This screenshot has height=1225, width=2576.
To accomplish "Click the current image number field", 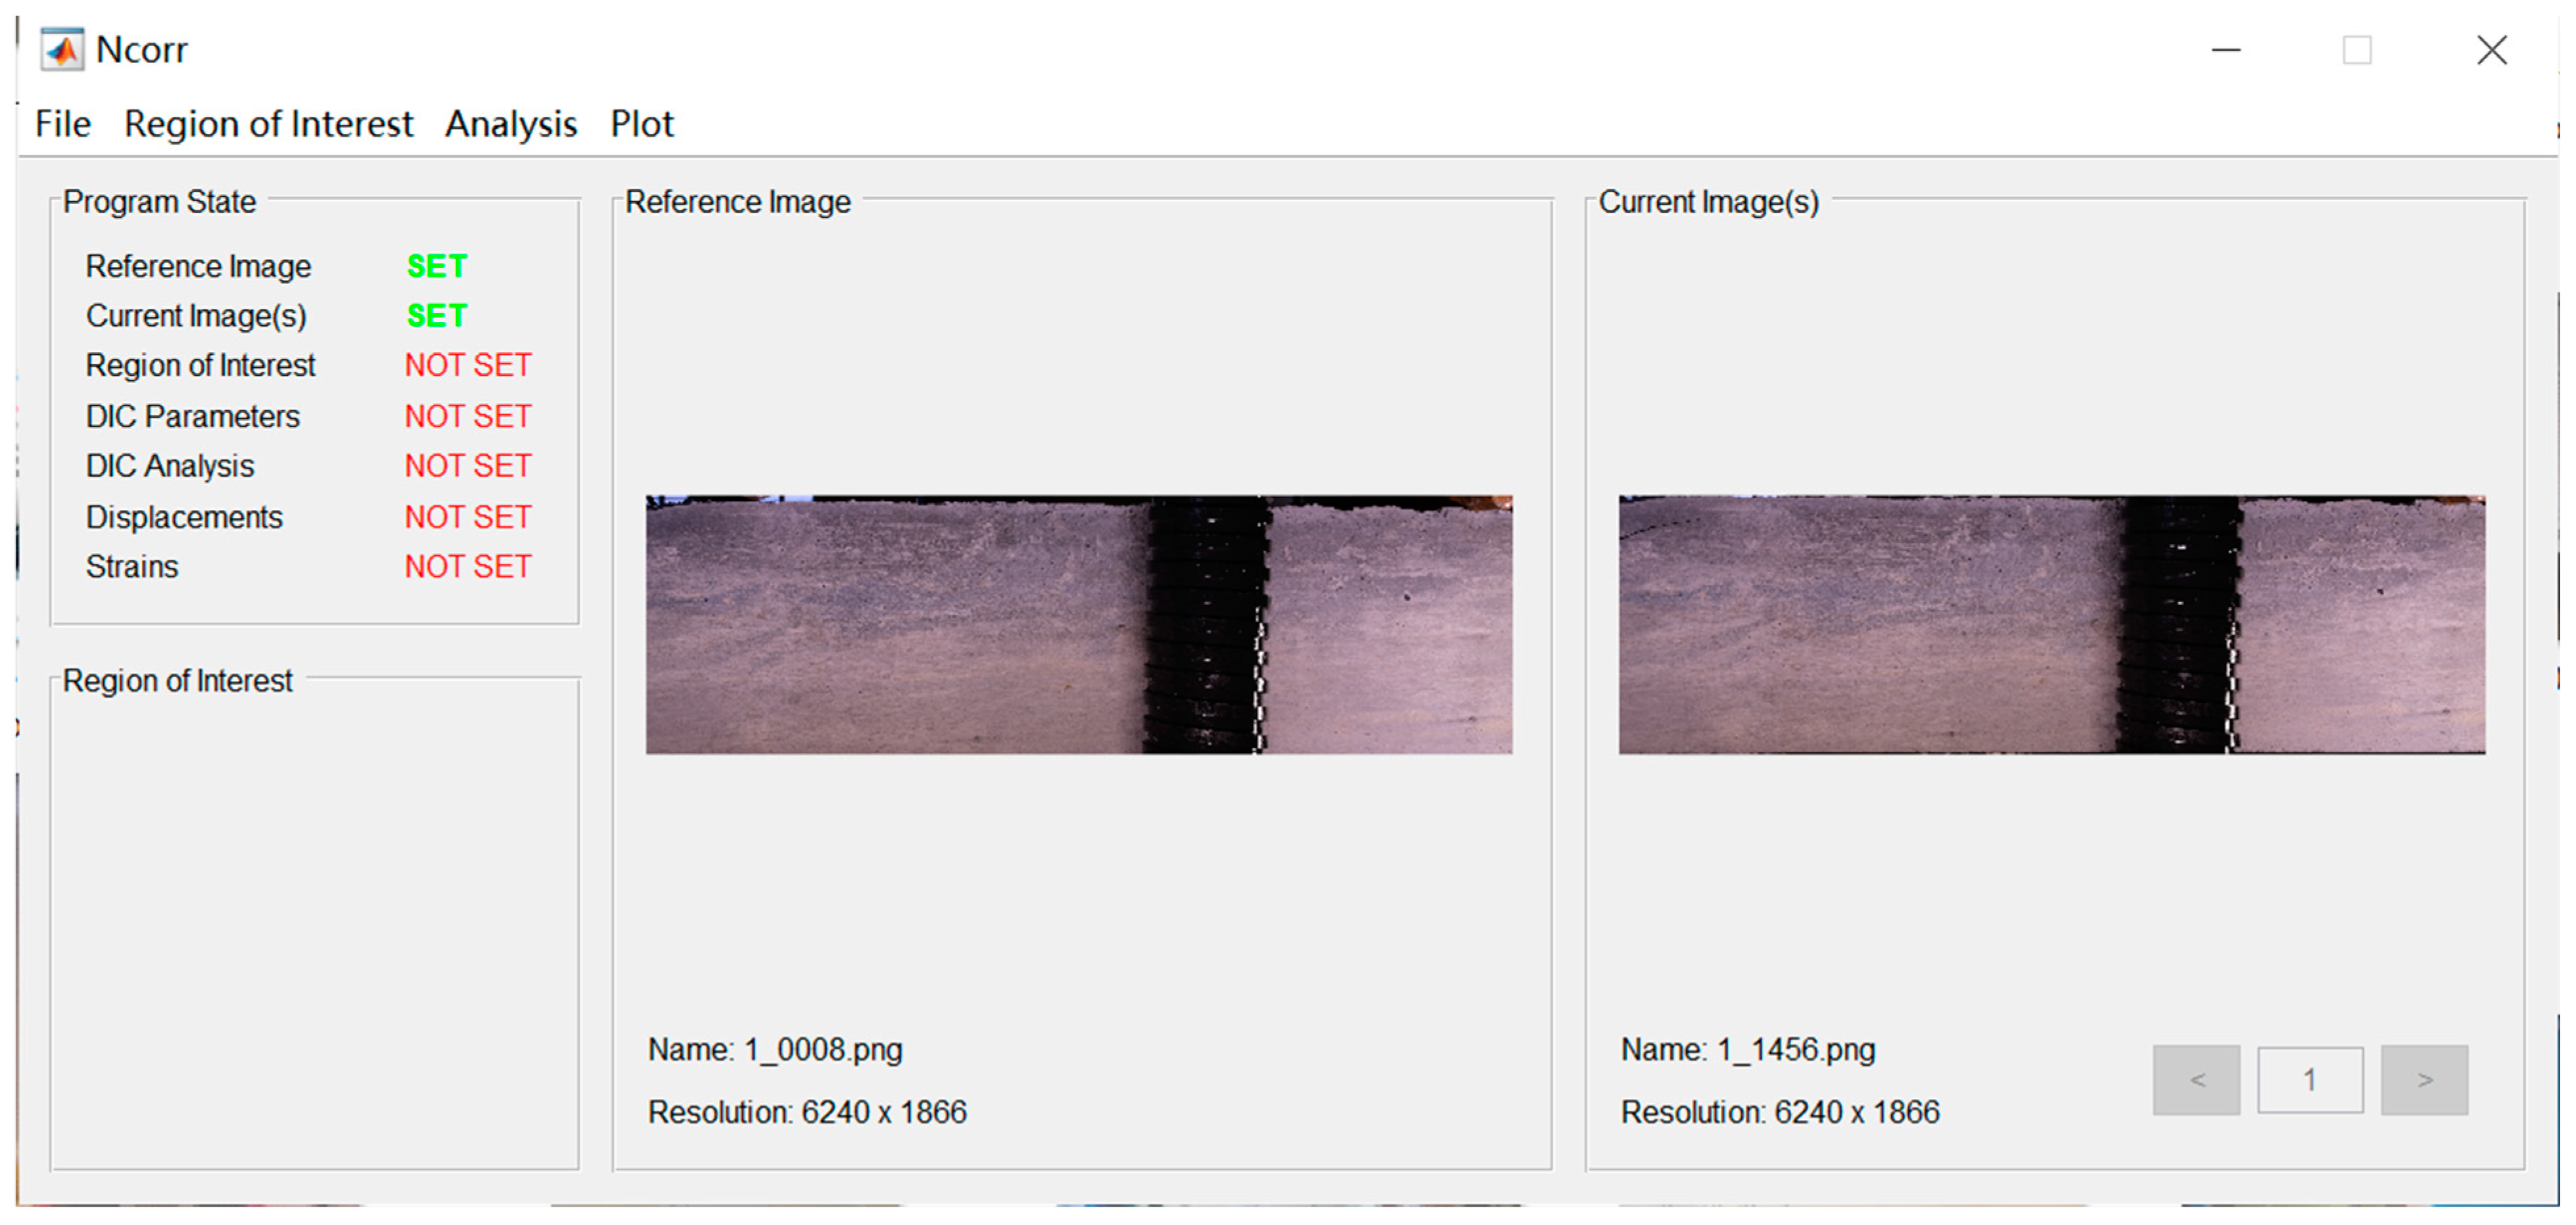I will coord(2310,1080).
